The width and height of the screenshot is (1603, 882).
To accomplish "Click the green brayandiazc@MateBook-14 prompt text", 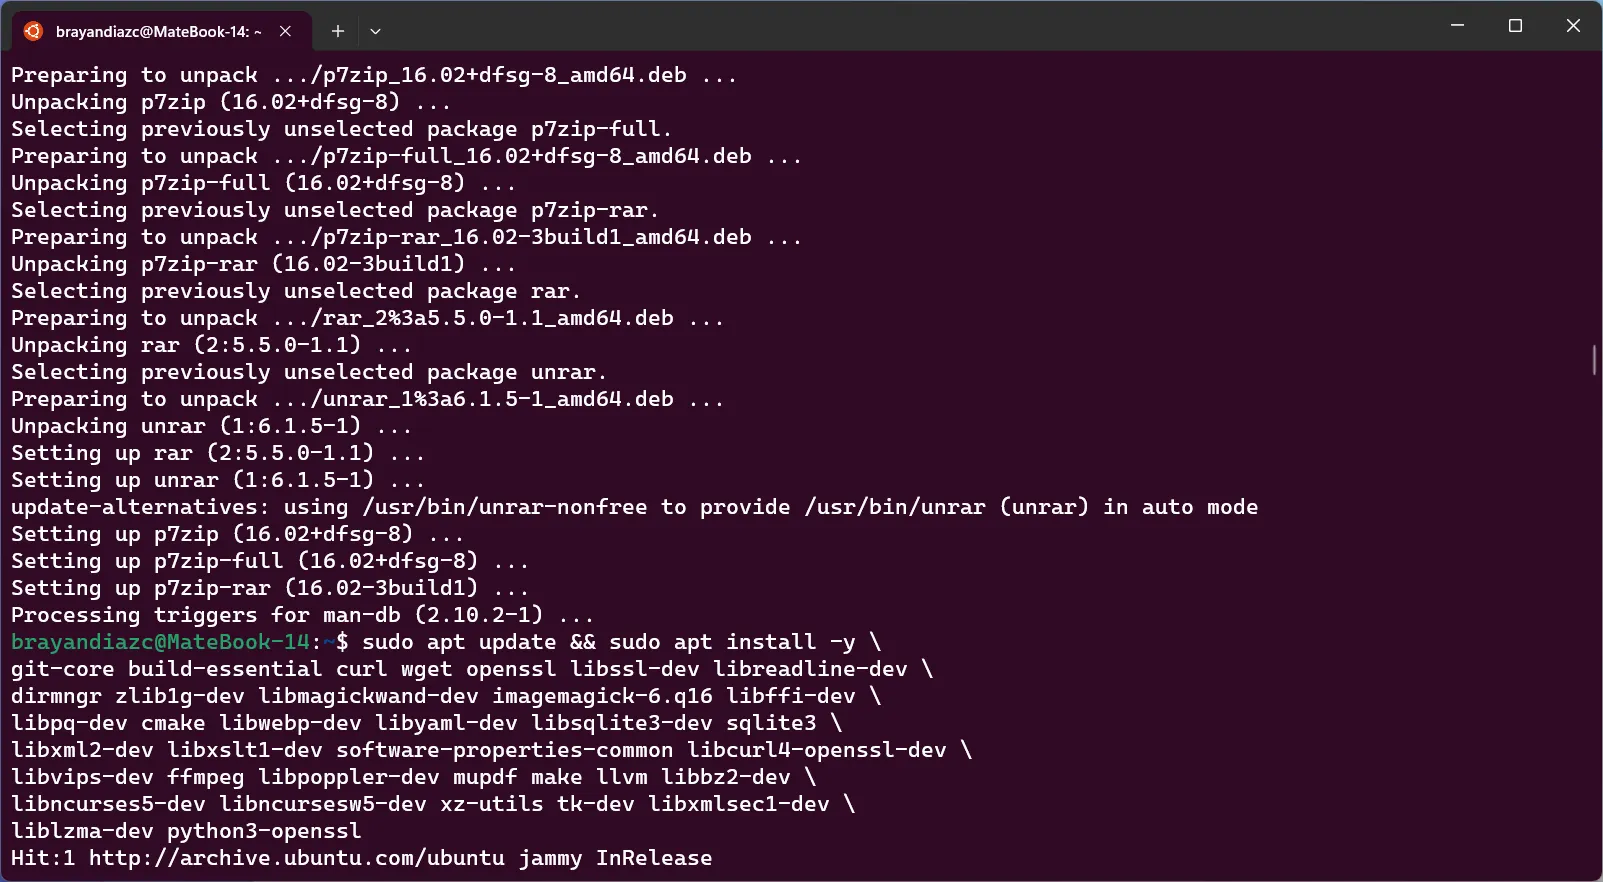I will (161, 642).
